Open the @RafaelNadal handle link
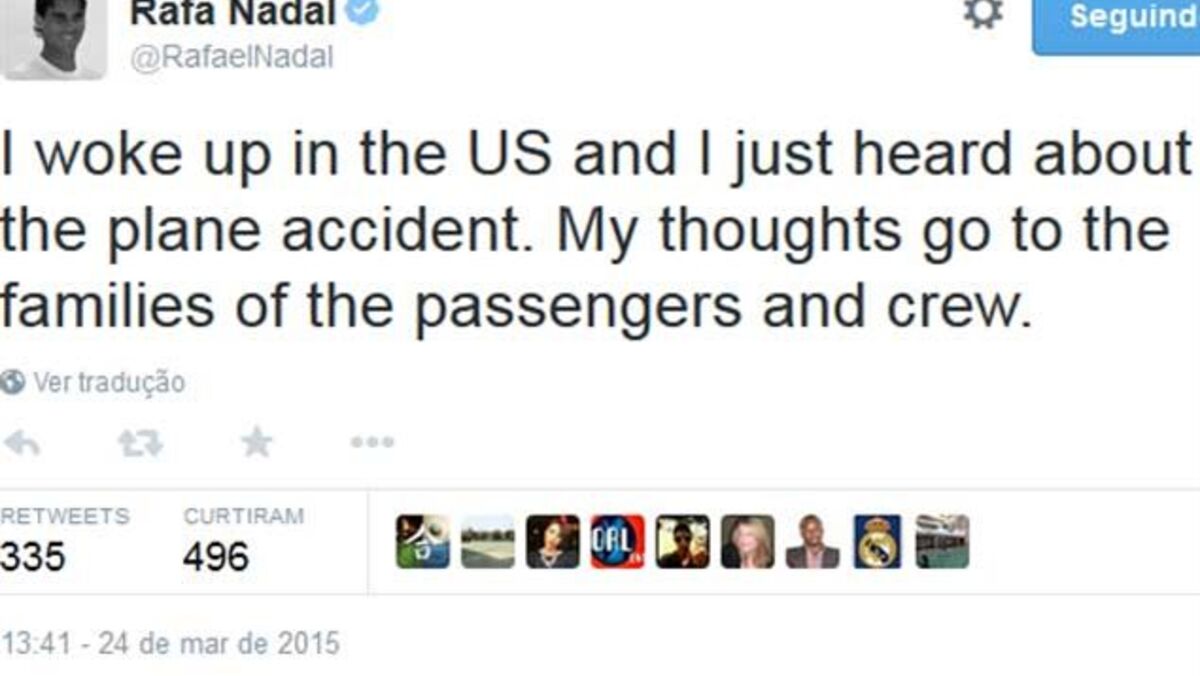This screenshot has width=1200, height=676. [231, 58]
